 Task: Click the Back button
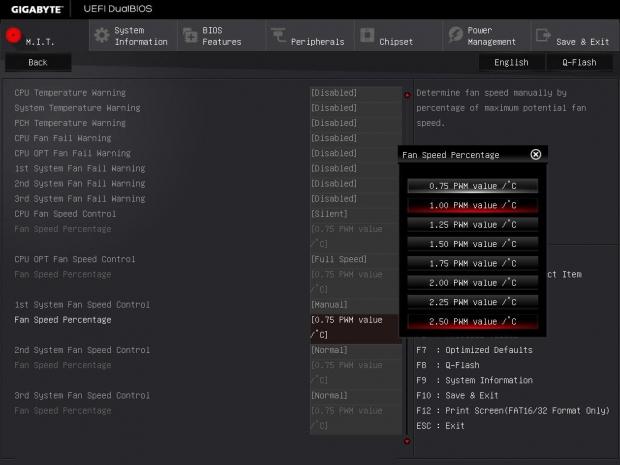coord(38,62)
